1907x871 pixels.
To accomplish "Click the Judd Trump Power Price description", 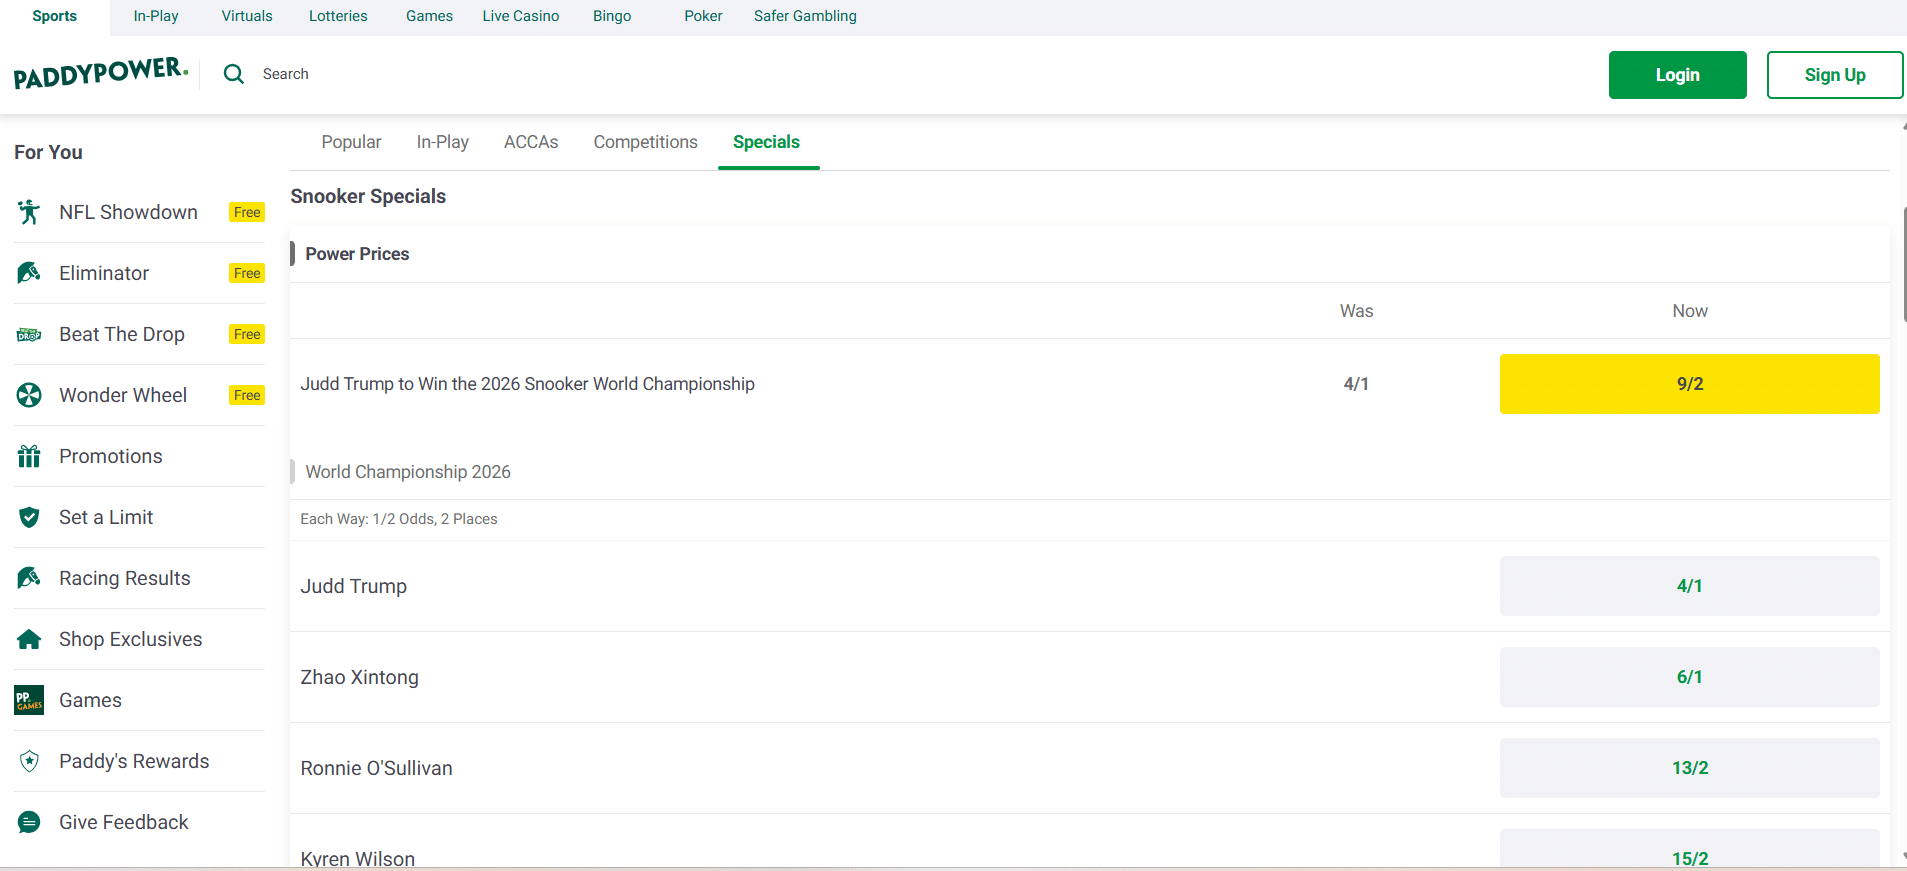I will (x=528, y=384).
